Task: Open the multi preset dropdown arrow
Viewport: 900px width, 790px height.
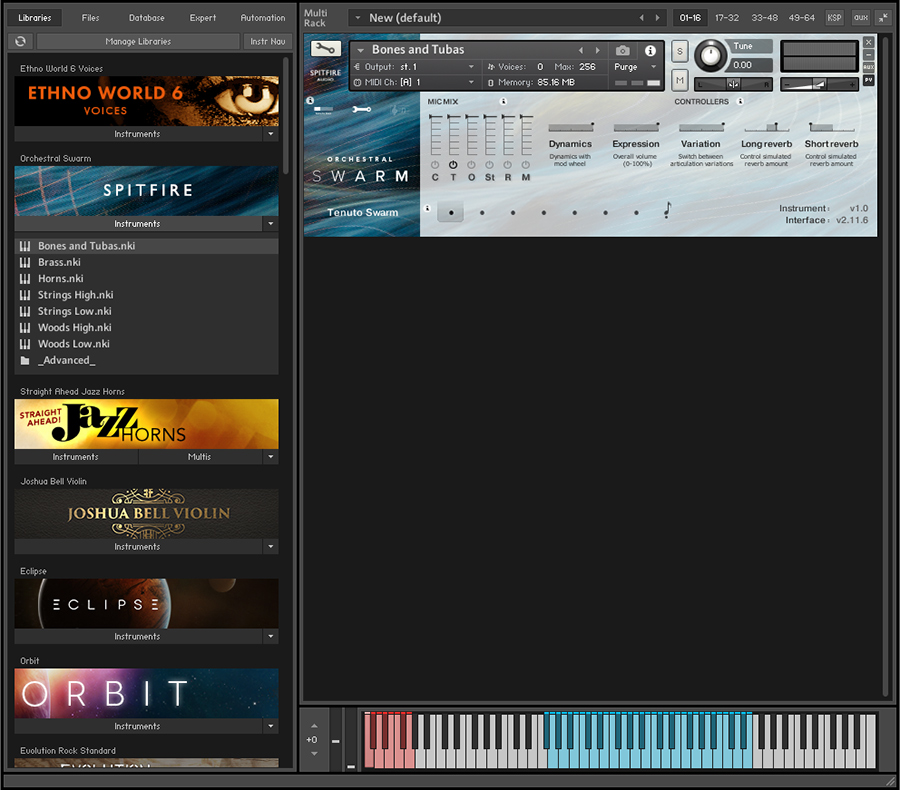Action: (x=358, y=18)
